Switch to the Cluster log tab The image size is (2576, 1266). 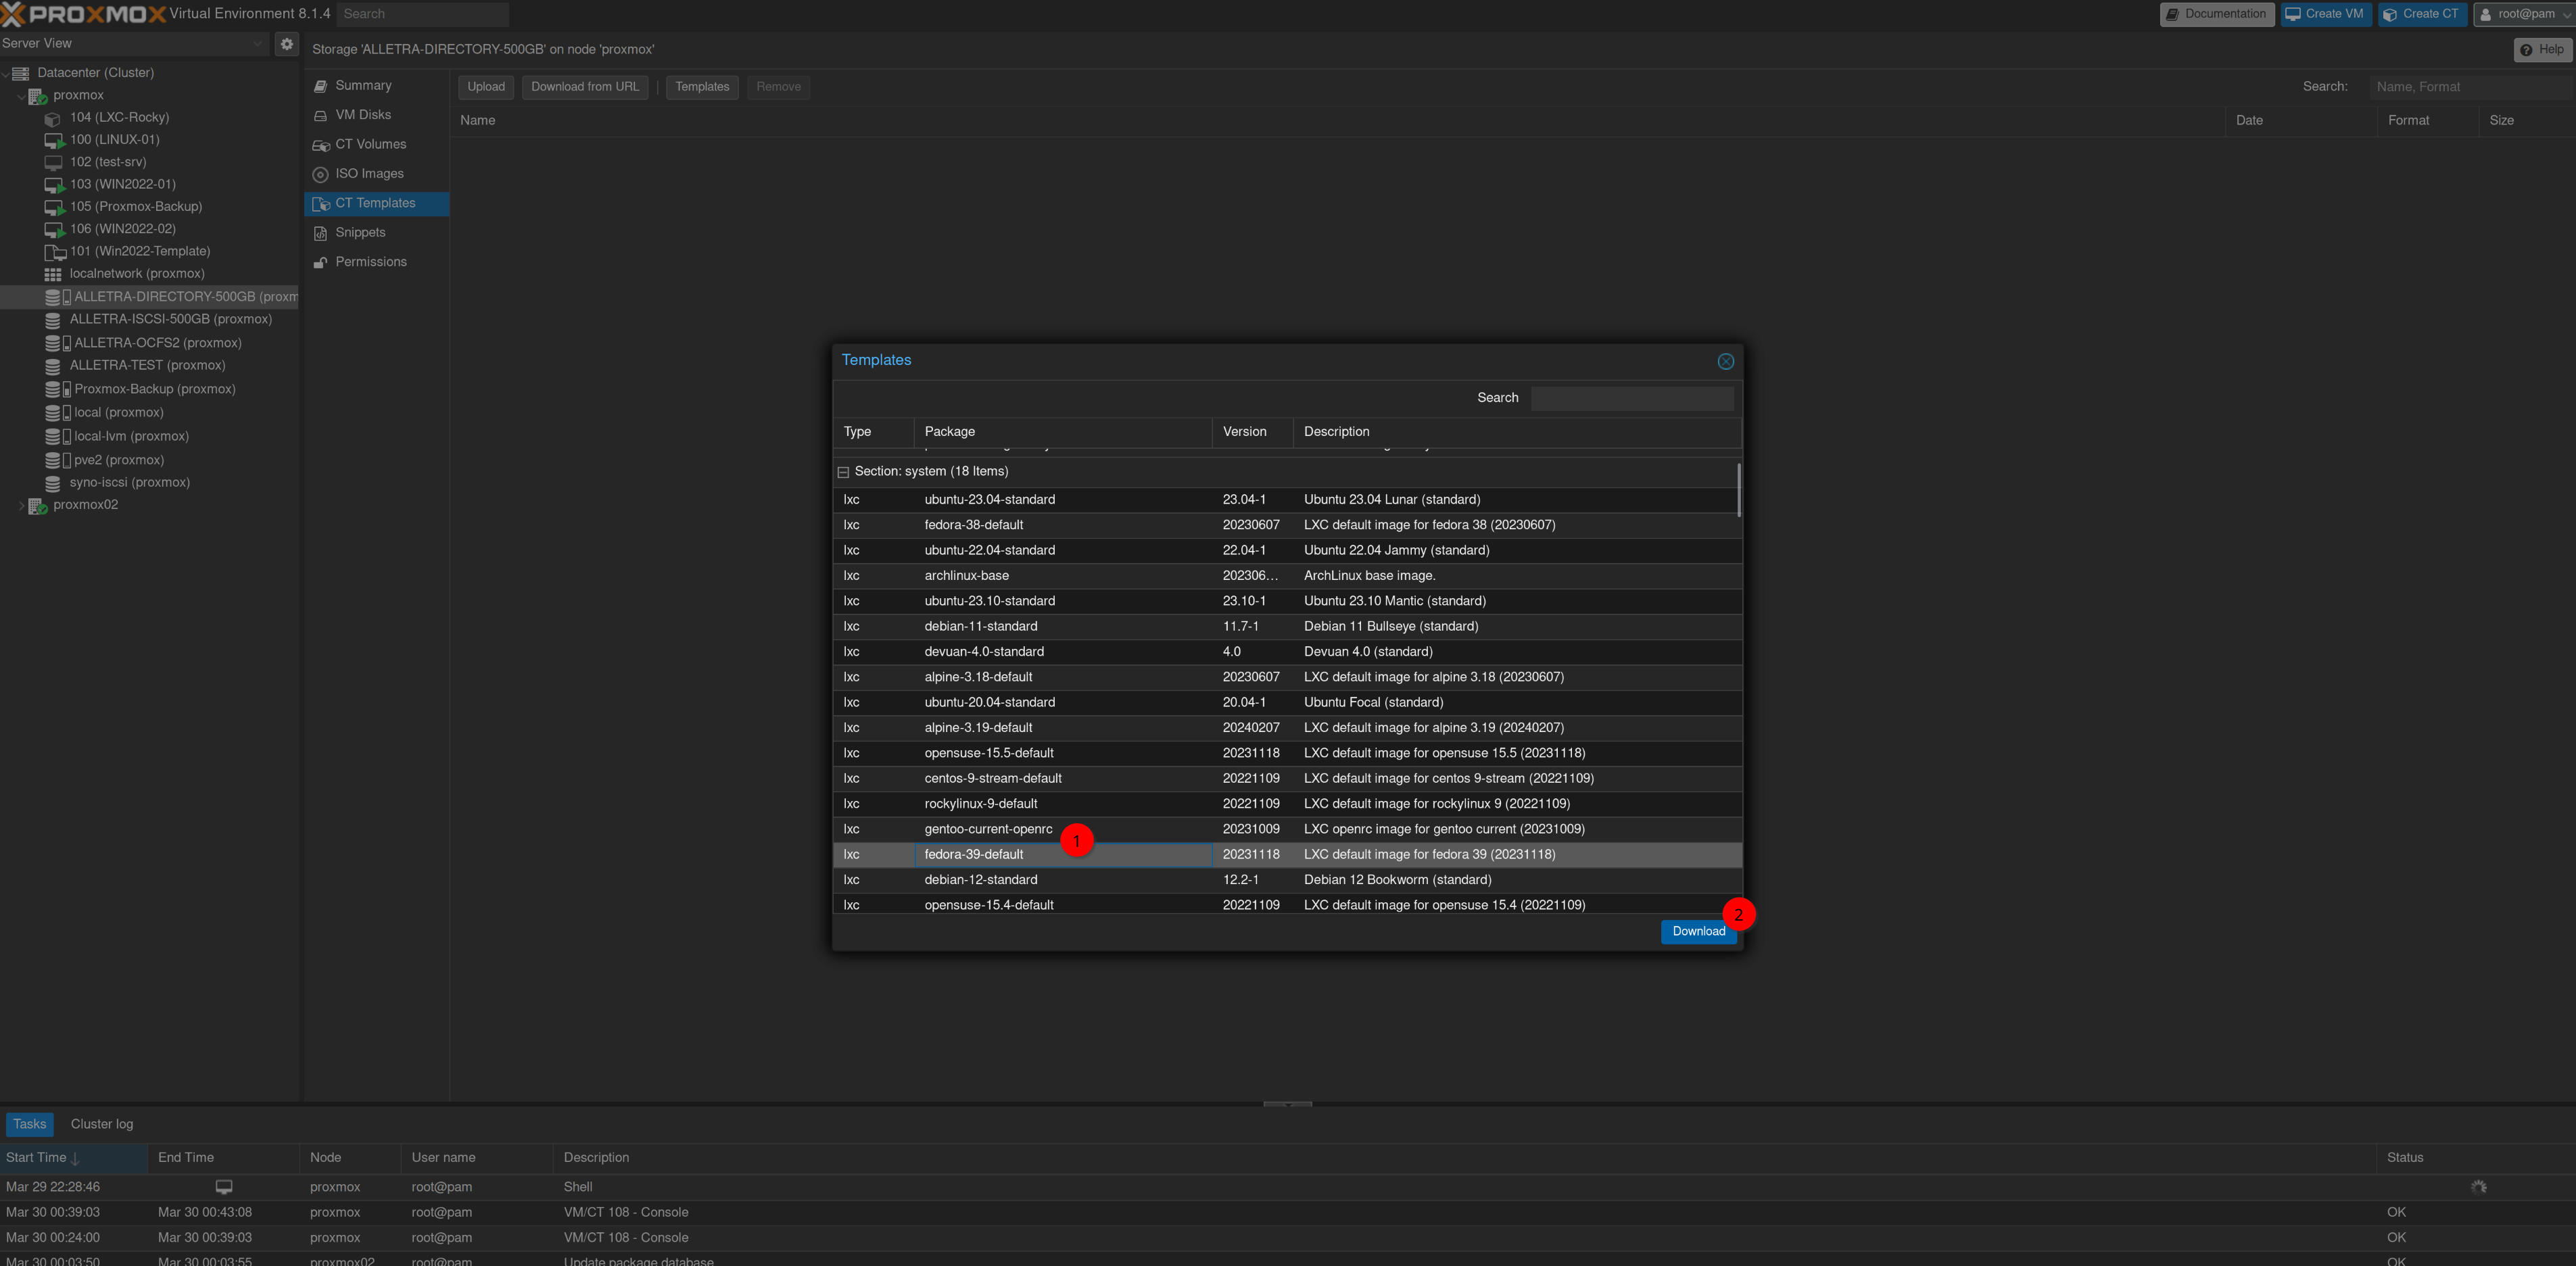102,1124
